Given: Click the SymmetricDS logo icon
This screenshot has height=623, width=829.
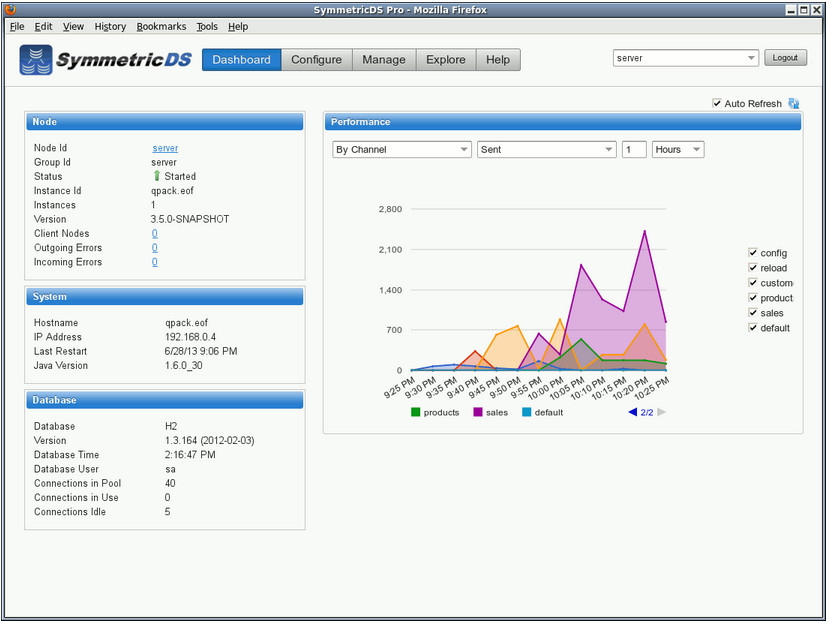Looking at the screenshot, I should tap(36, 60).
